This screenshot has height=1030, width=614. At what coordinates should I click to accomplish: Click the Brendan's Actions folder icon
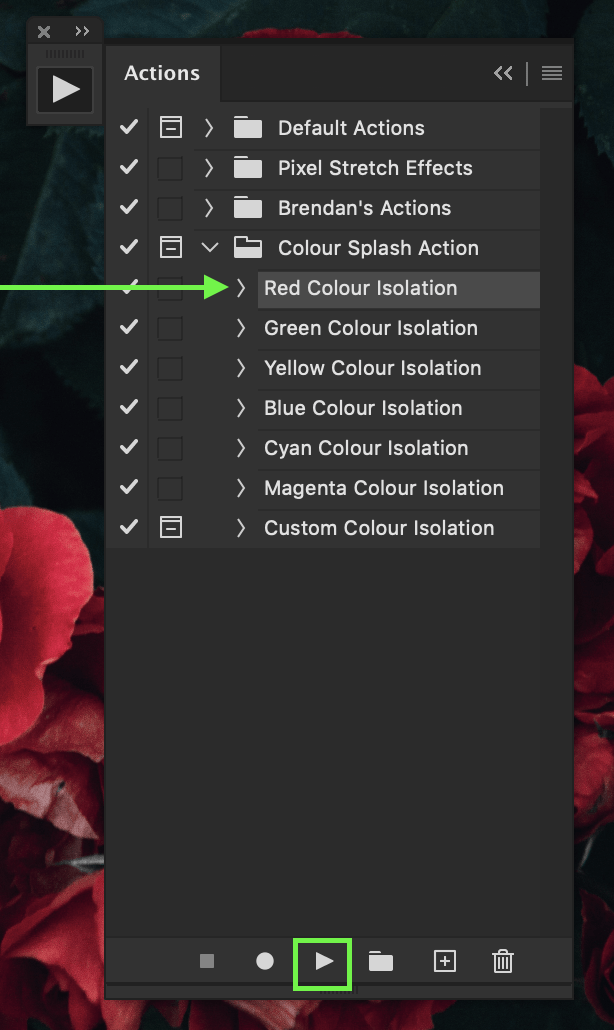pyautogui.click(x=248, y=208)
